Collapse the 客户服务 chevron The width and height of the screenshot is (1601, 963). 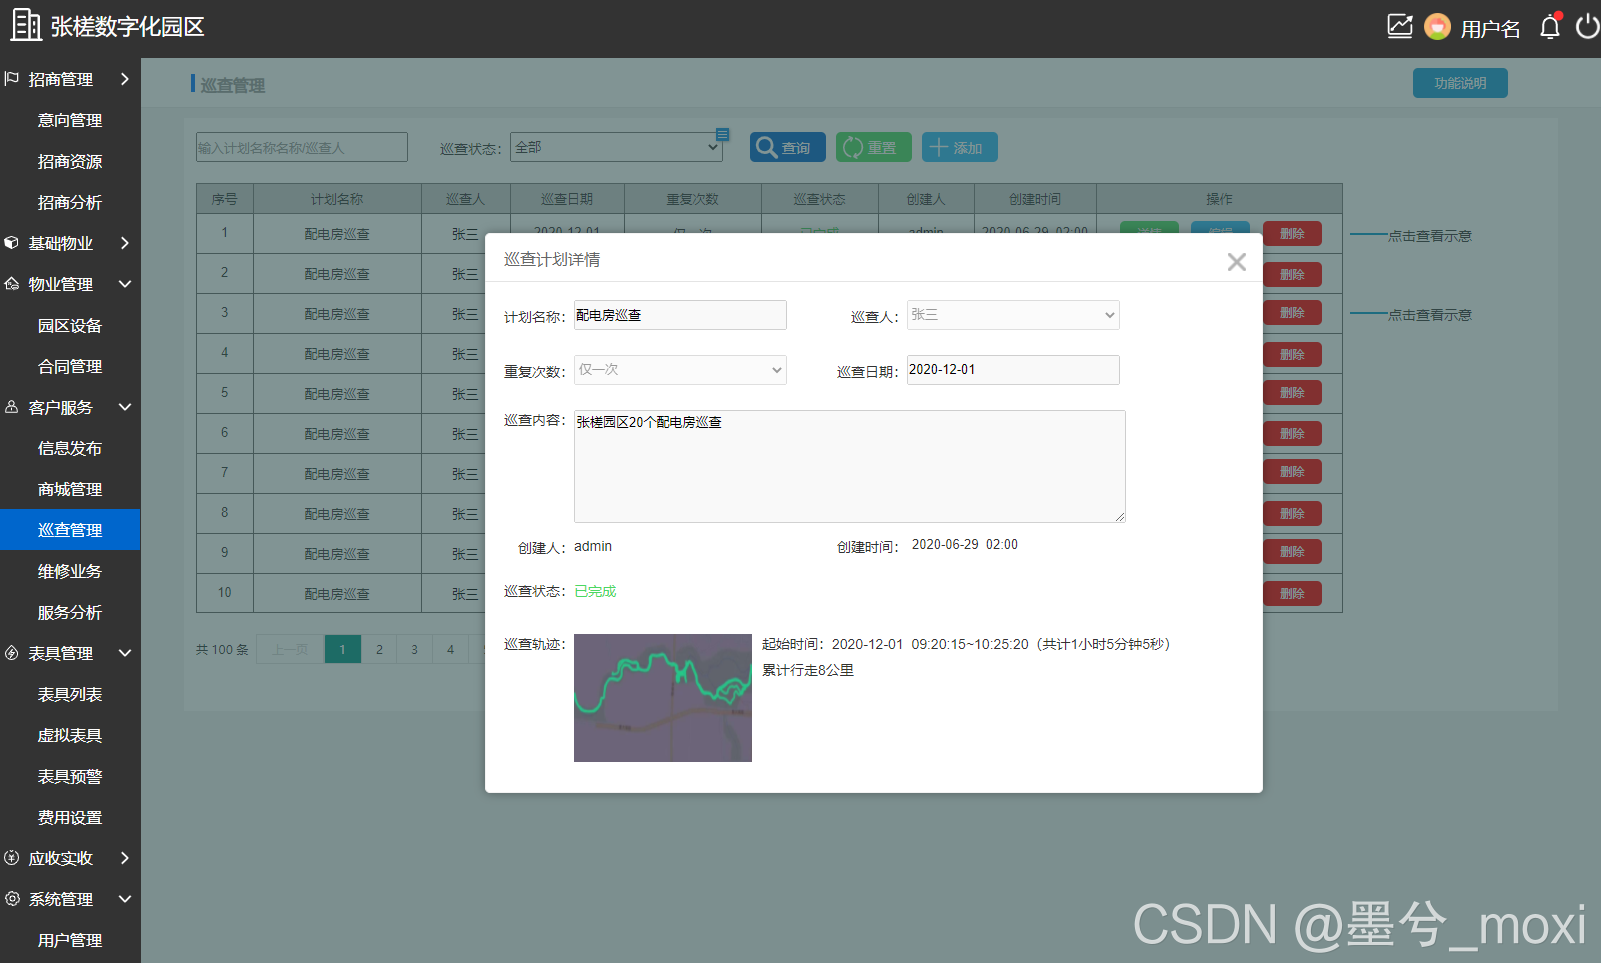click(x=125, y=407)
